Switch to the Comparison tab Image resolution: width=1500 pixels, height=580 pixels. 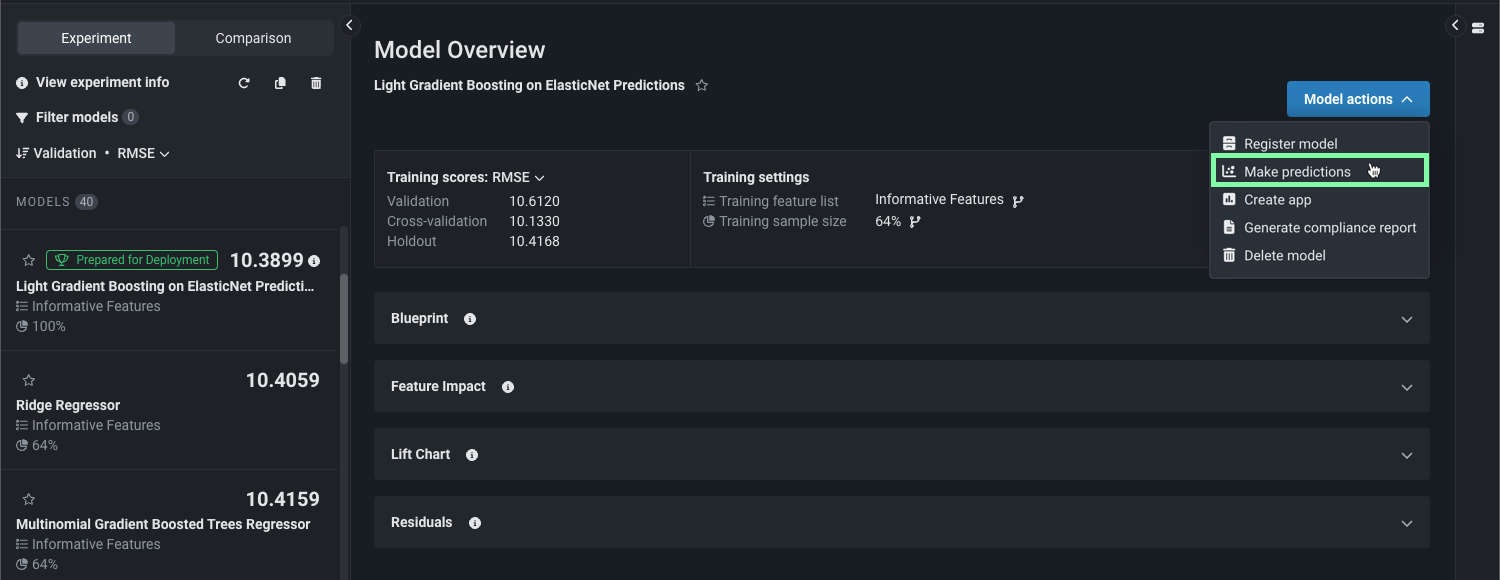click(253, 38)
